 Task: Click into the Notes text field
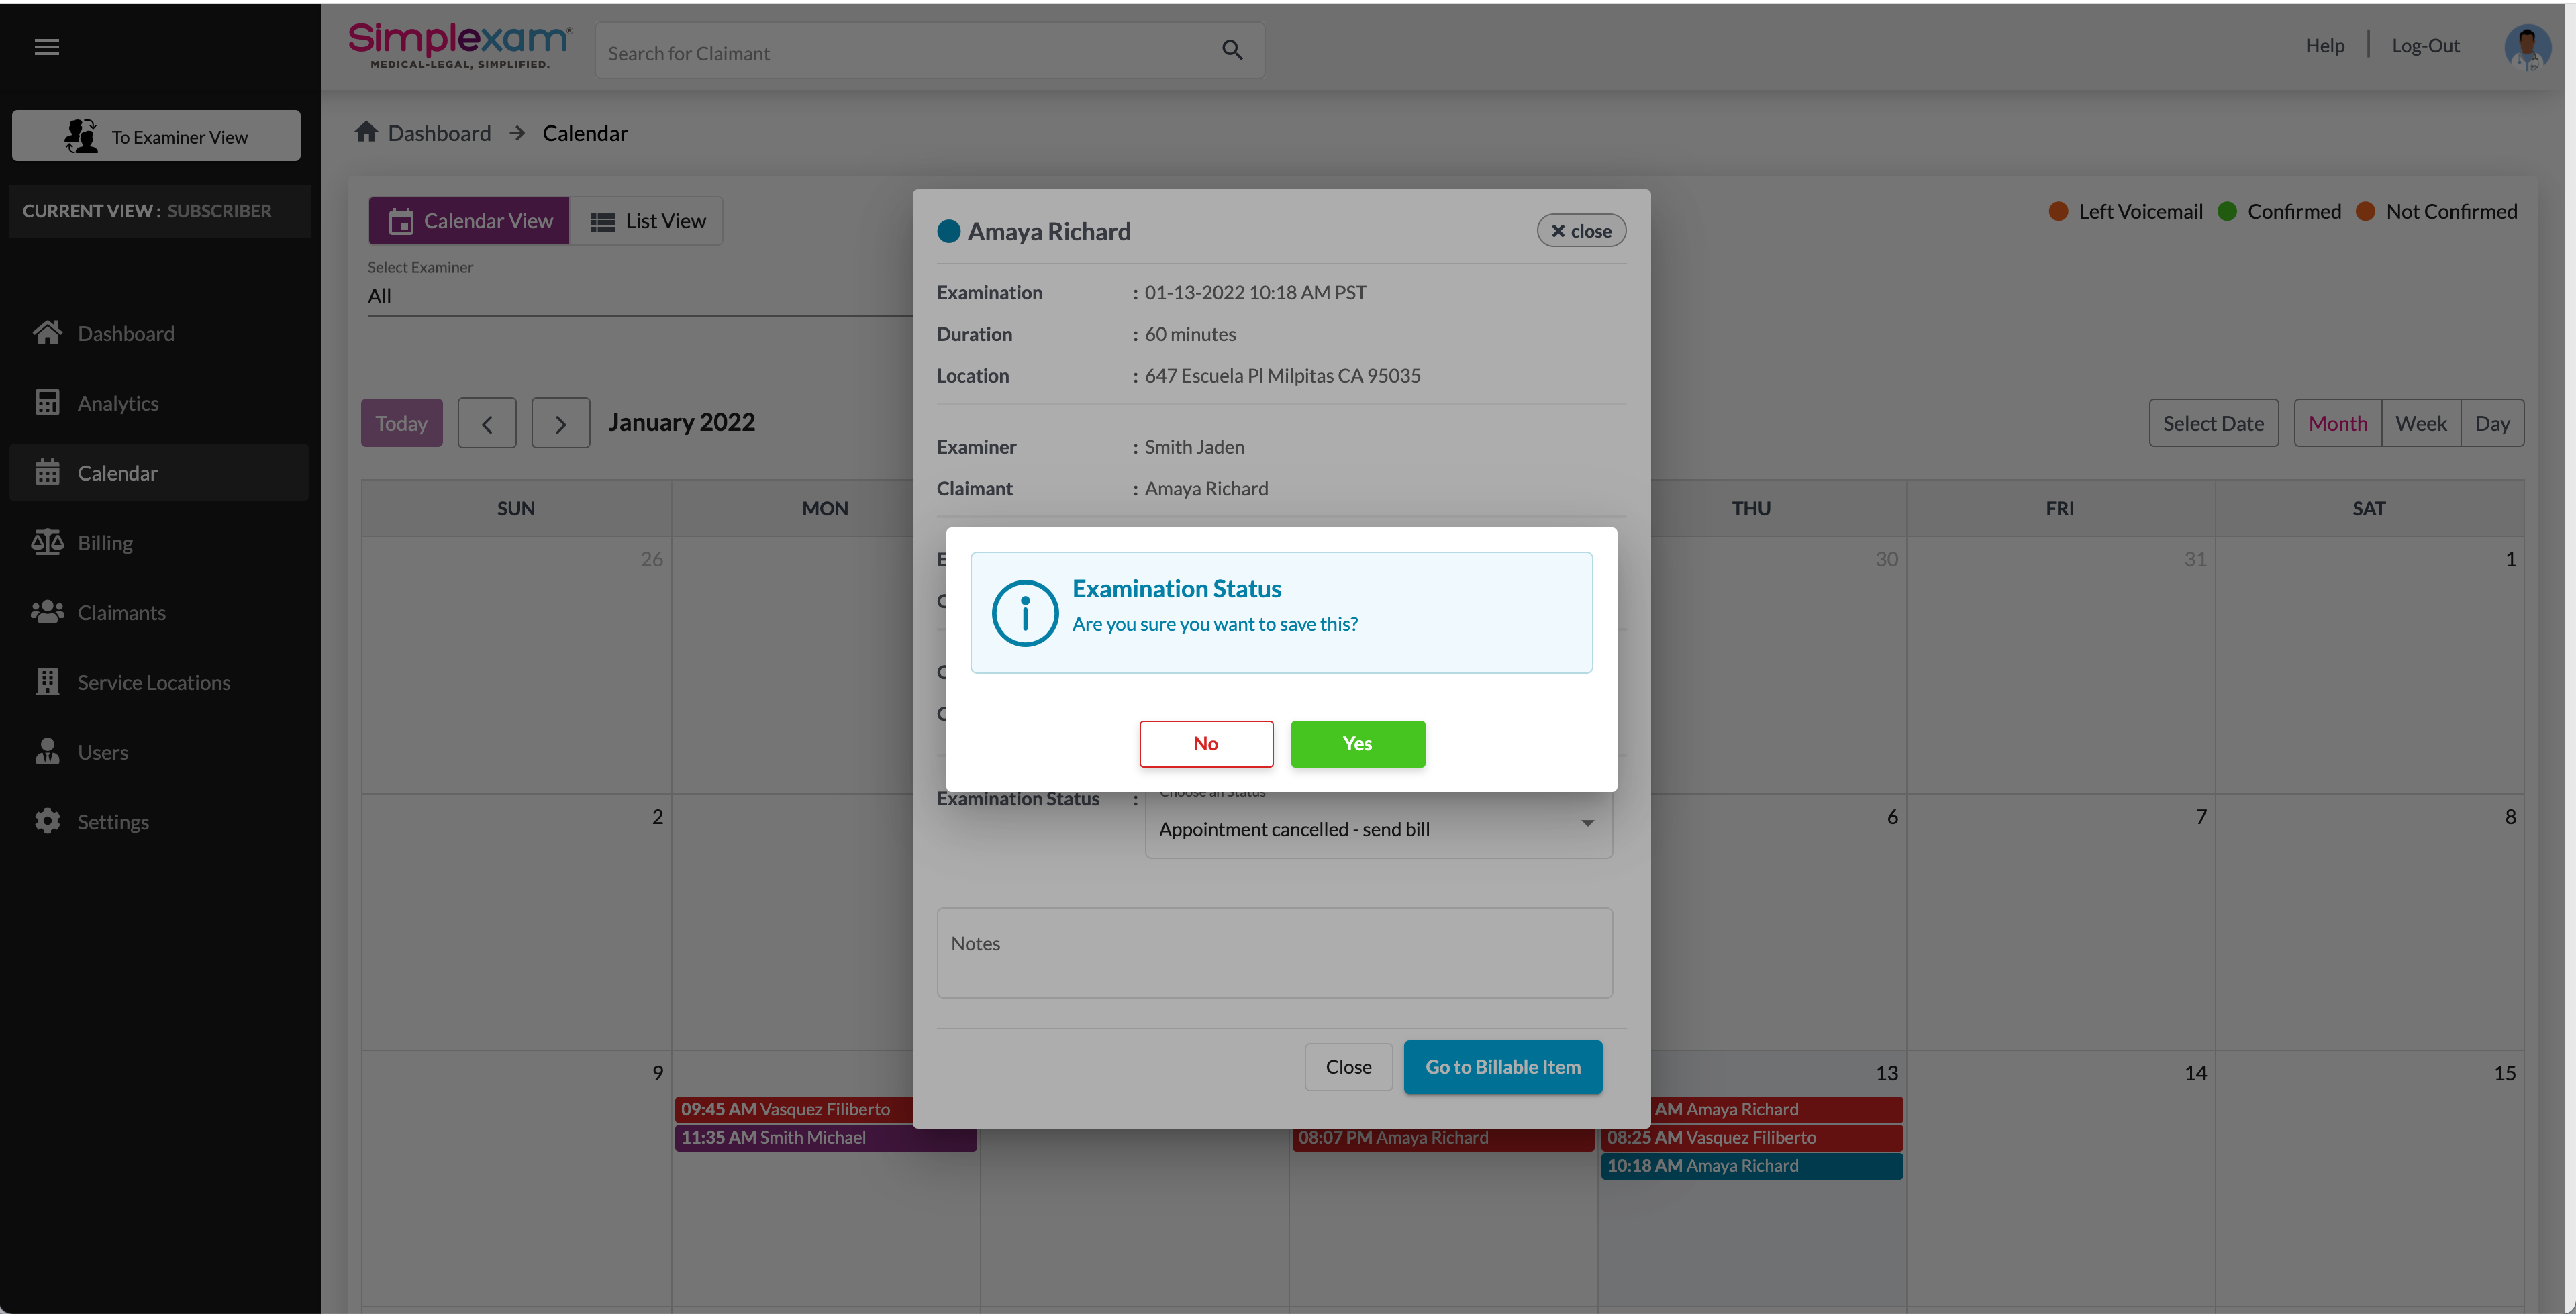point(1274,952)
